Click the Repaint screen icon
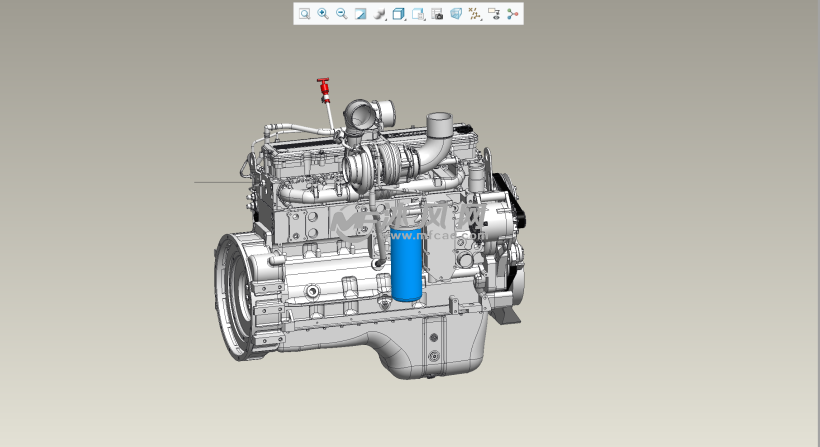820x447 pixels. 360,14
